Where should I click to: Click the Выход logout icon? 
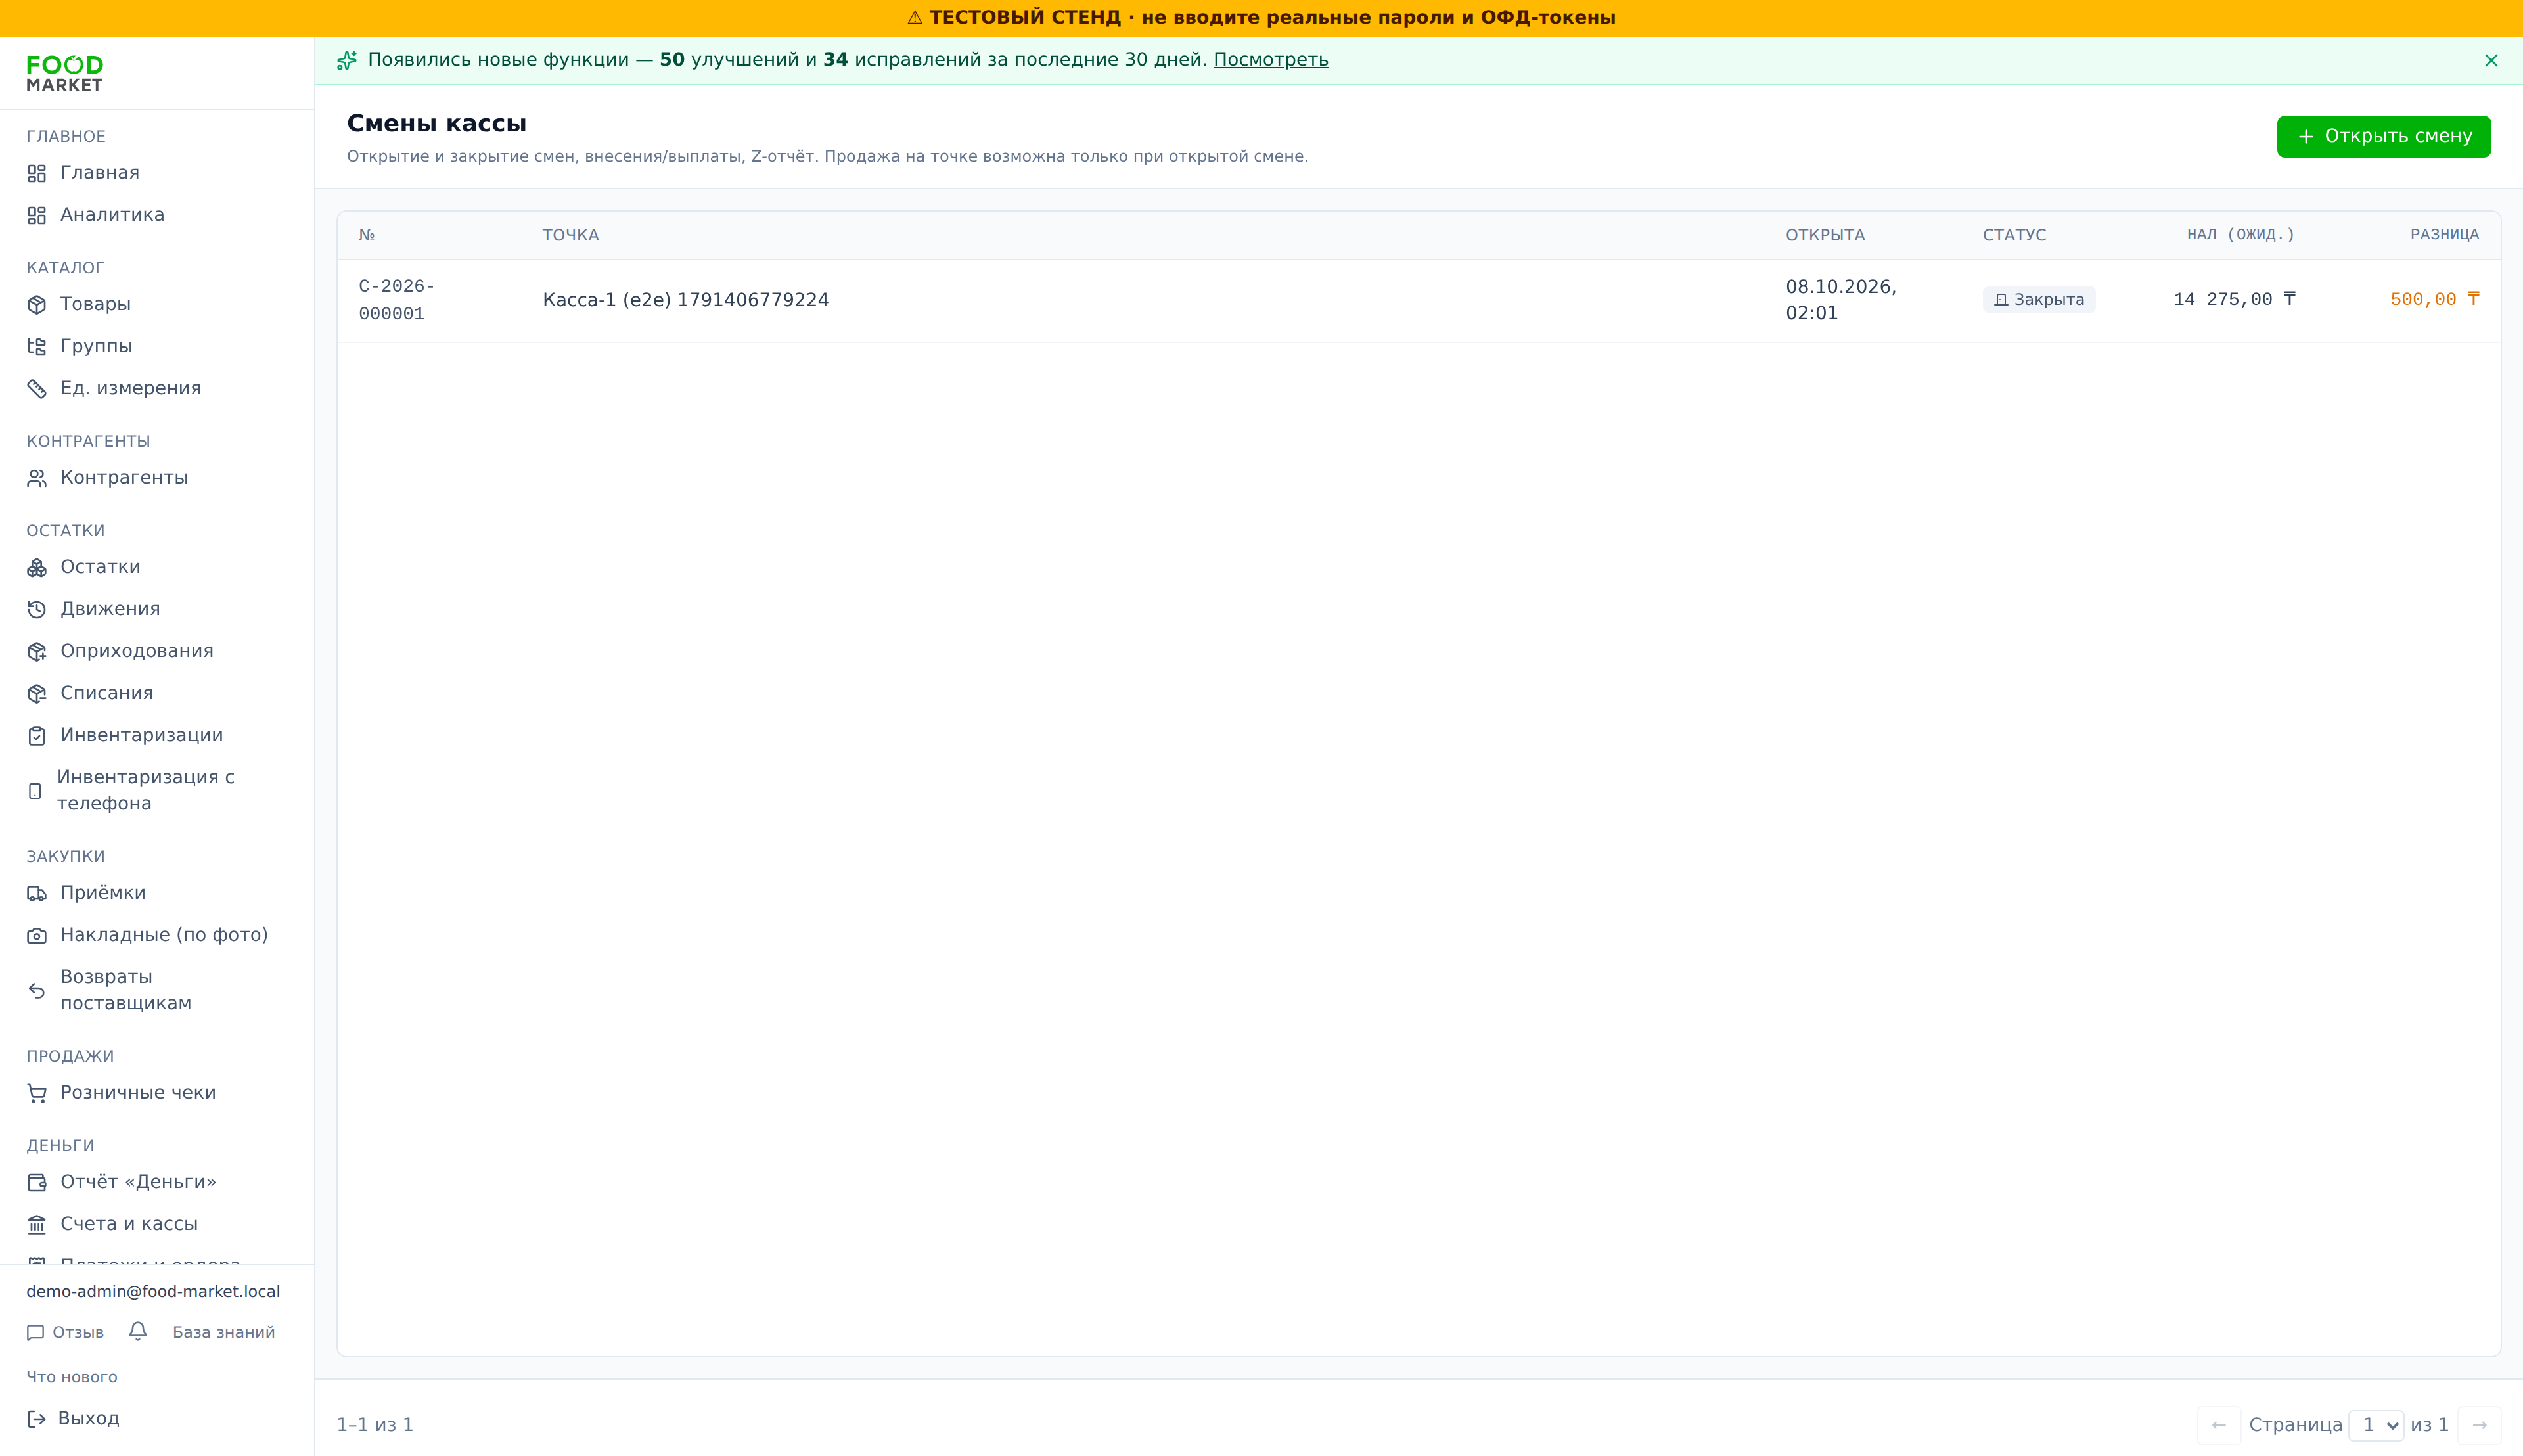coord(37,1419)
